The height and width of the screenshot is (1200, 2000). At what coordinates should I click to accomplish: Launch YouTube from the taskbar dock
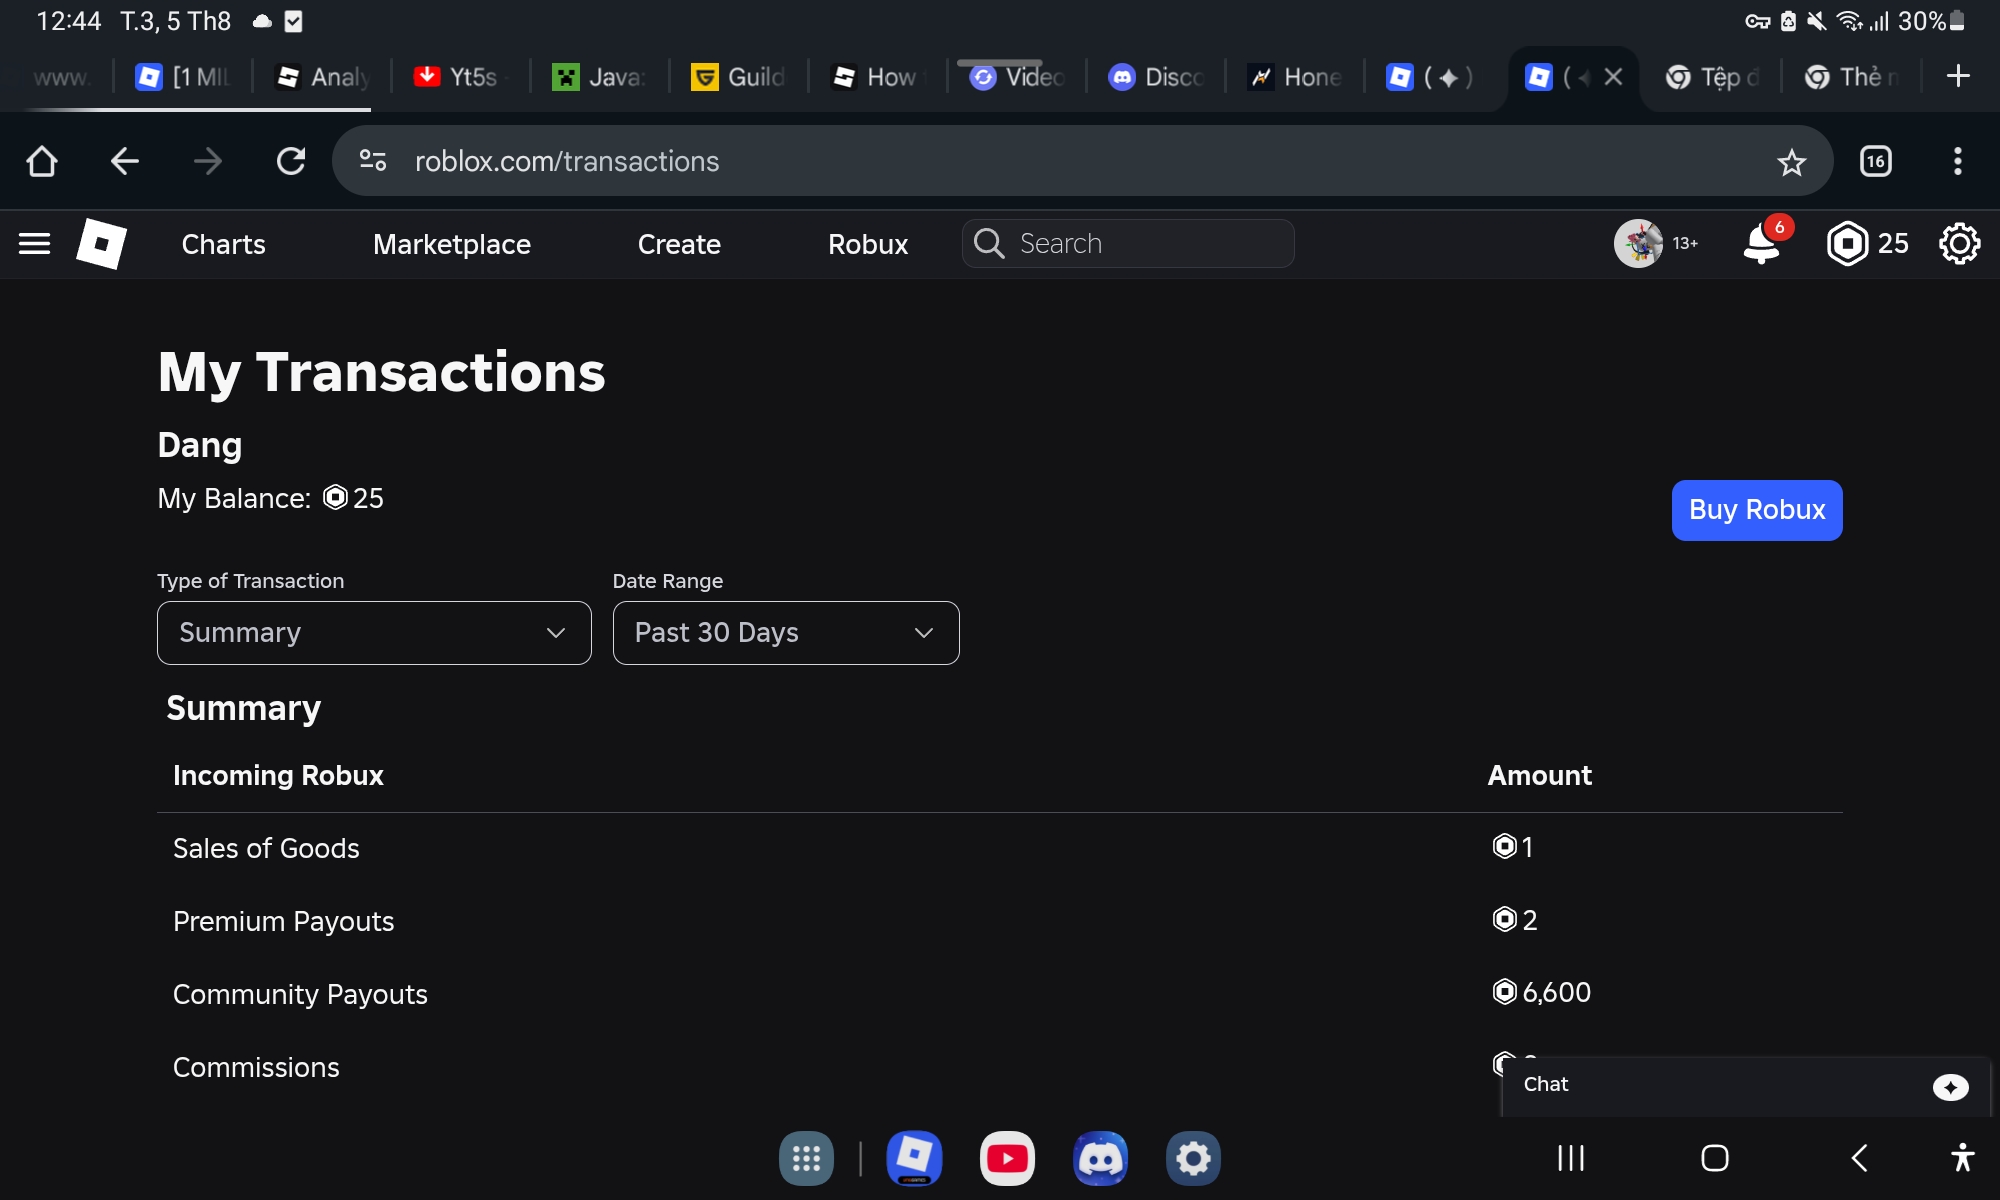click(1007, 1158)
